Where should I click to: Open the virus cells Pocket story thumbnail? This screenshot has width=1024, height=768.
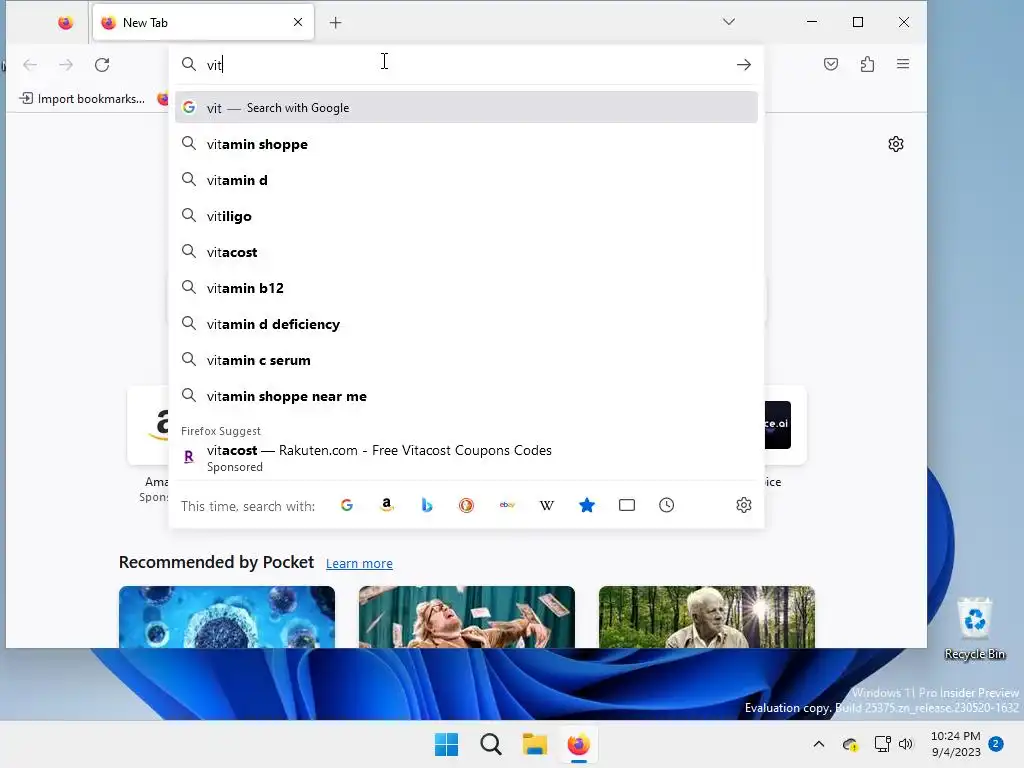tap(227, 617)
